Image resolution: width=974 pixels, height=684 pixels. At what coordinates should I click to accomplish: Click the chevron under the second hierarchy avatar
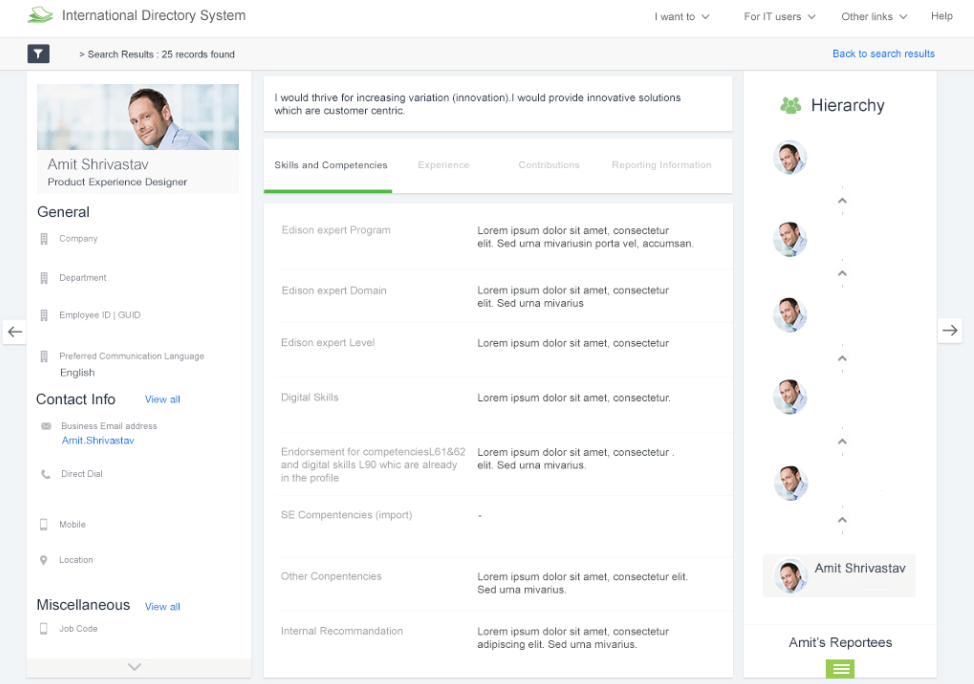(x=842, y=273)
